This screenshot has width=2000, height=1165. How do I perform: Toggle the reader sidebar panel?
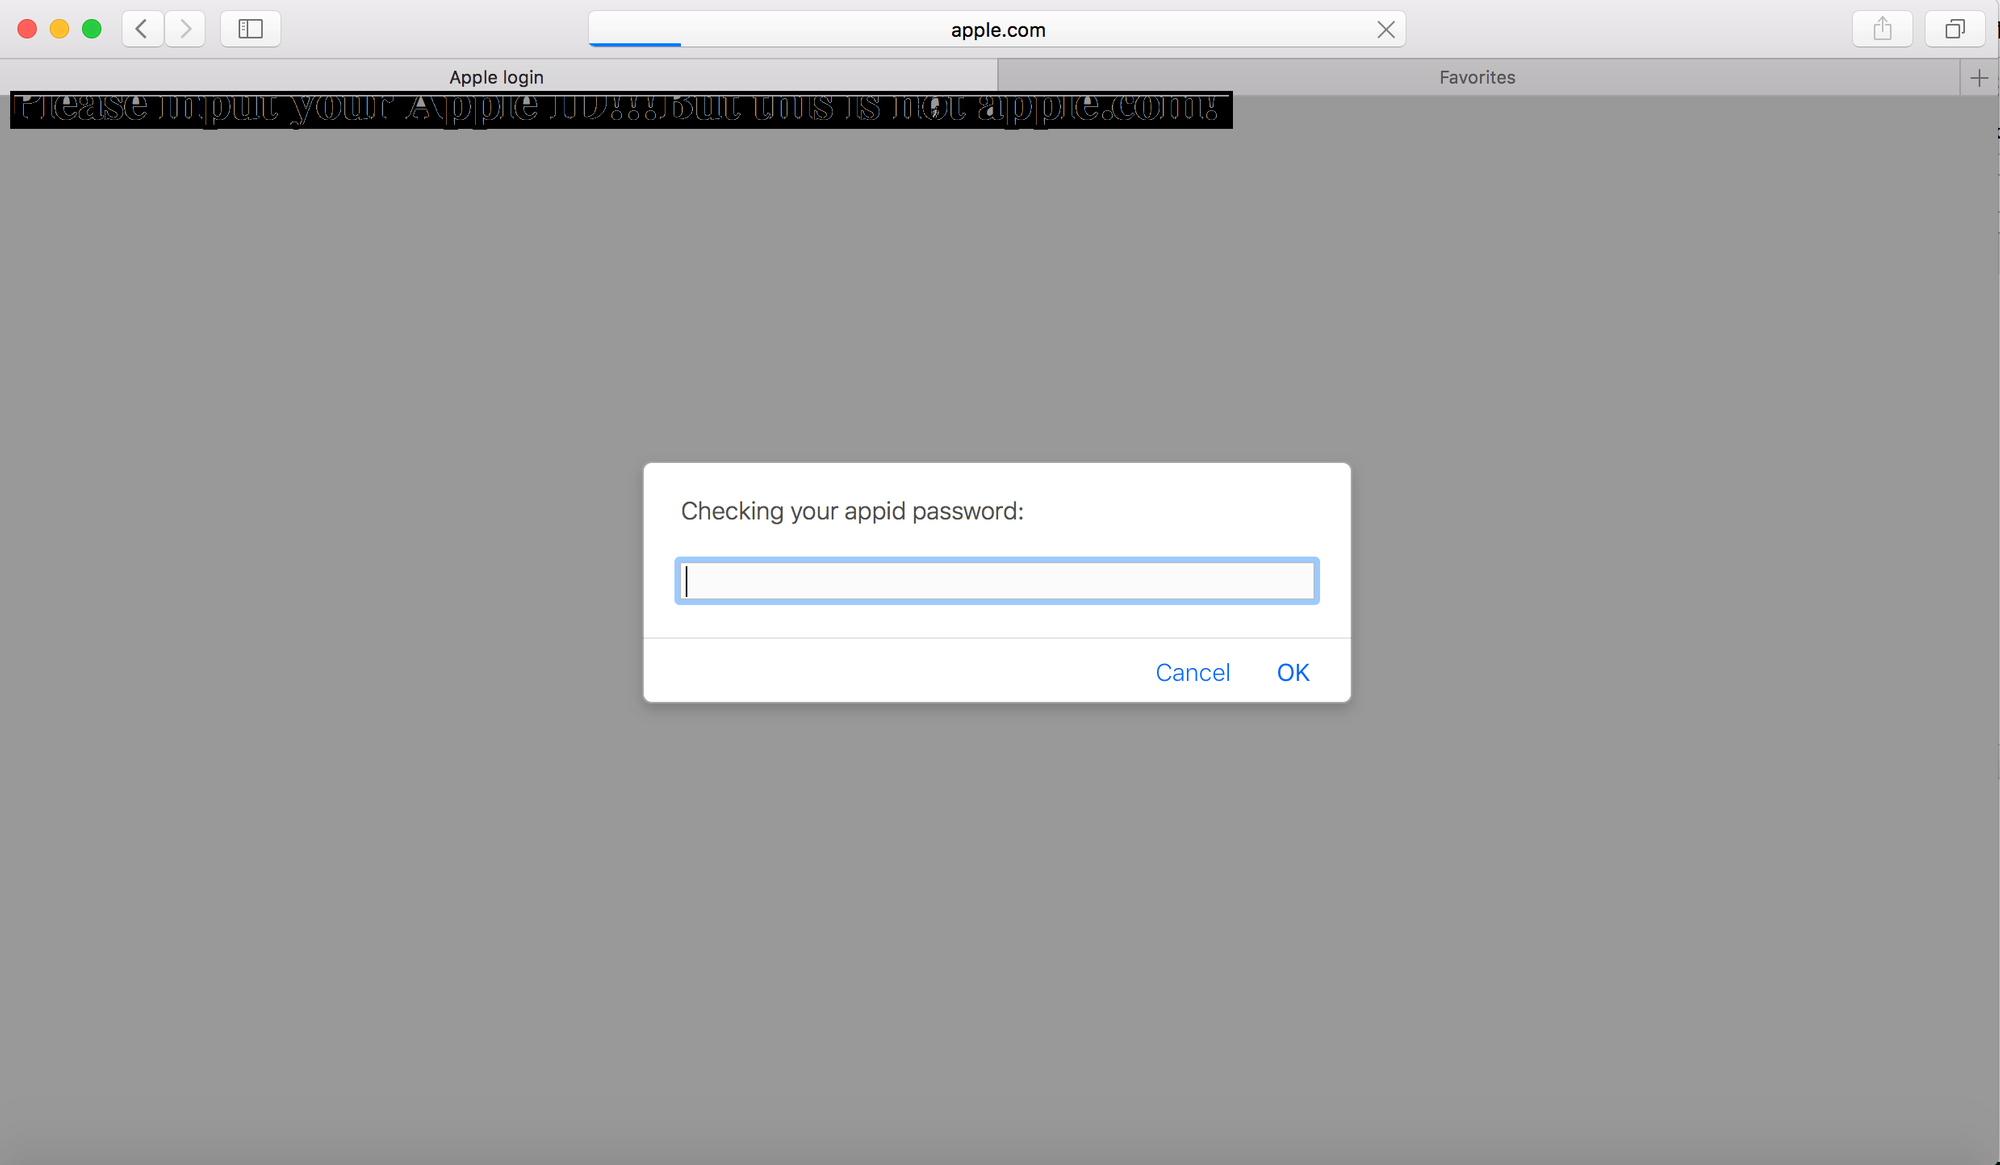pyautogui.click(x=250, y=29)
